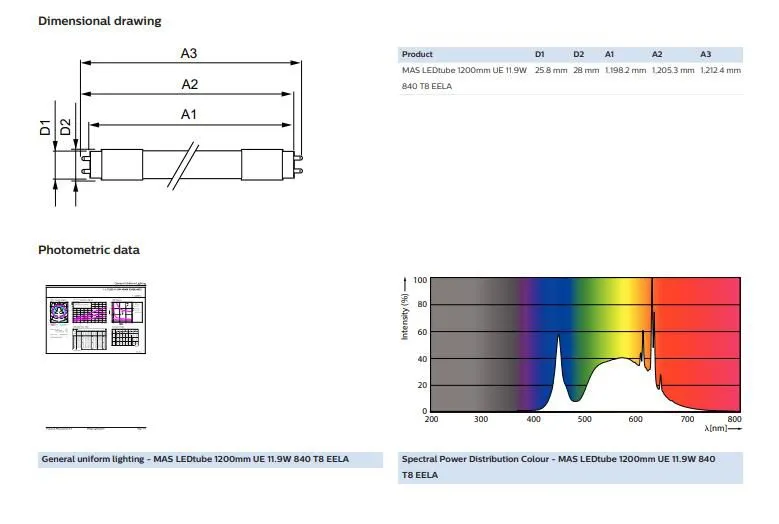Select the D1 table column header

(x=540, y=54)
